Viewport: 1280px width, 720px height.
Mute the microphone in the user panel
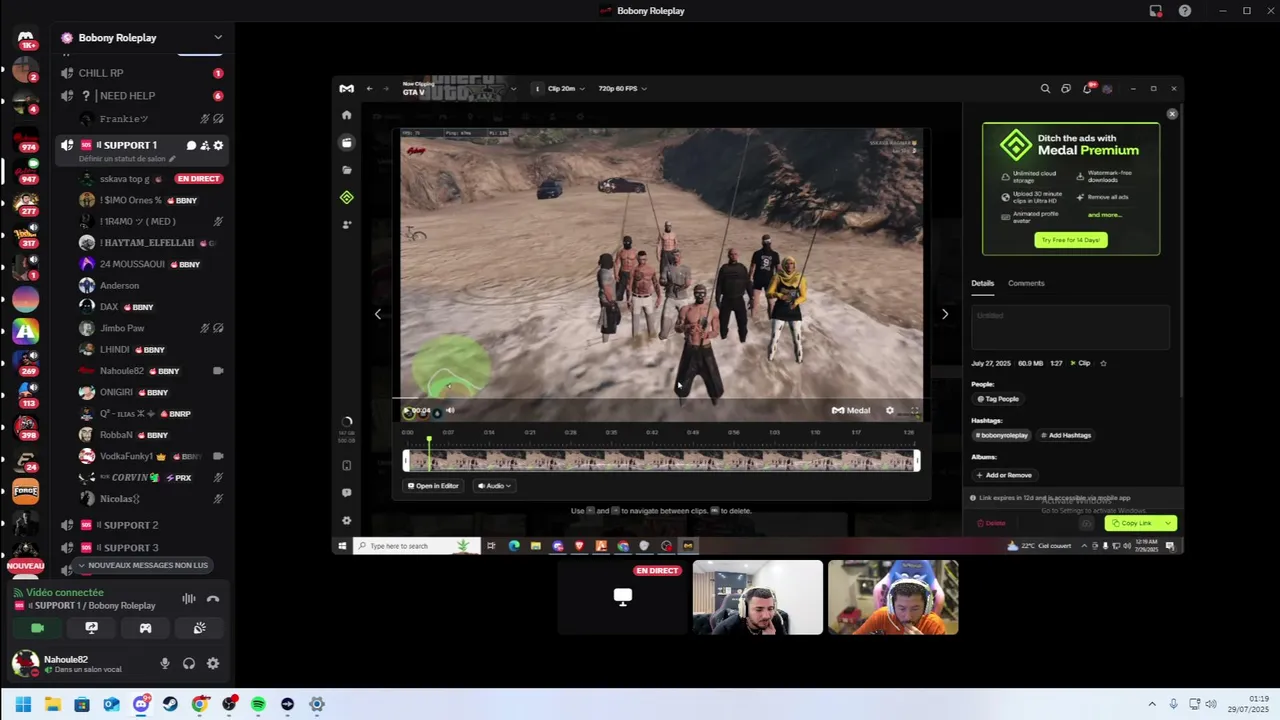click(165, 663)
